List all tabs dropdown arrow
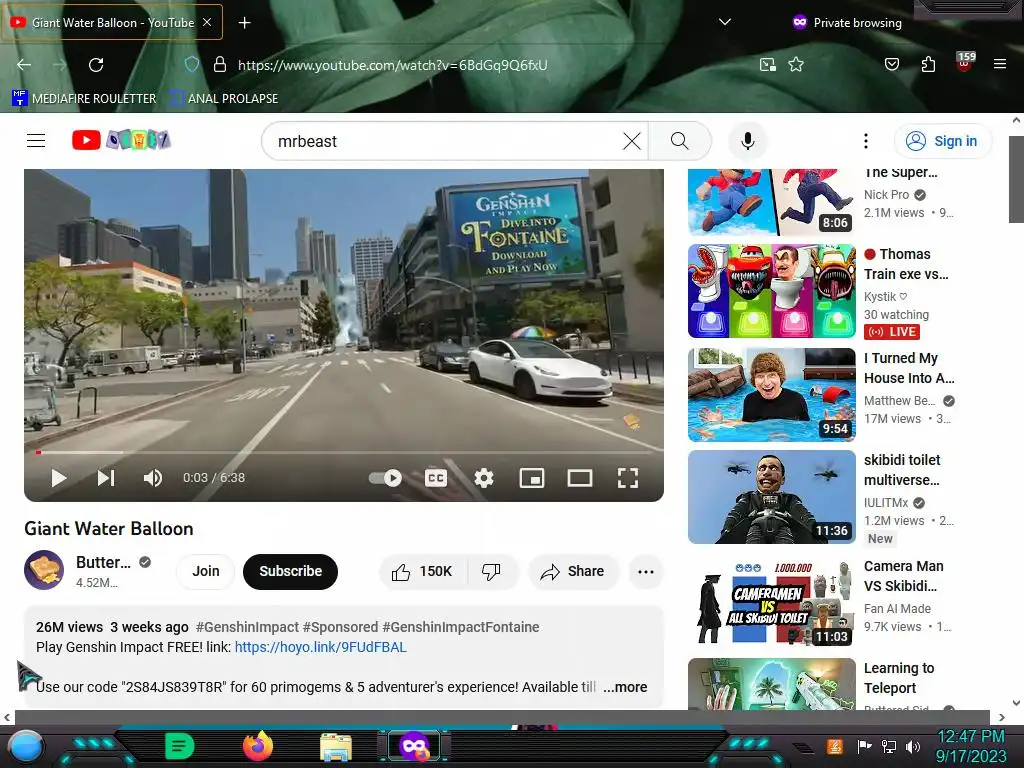Image resolution: width=1024 pixels, height=768 pixels. coord(724,22)
